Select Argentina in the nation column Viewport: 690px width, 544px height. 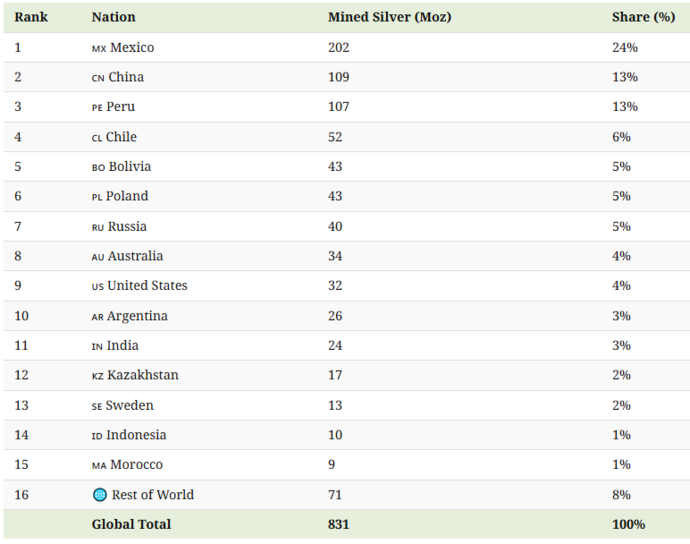pos(137,316)
